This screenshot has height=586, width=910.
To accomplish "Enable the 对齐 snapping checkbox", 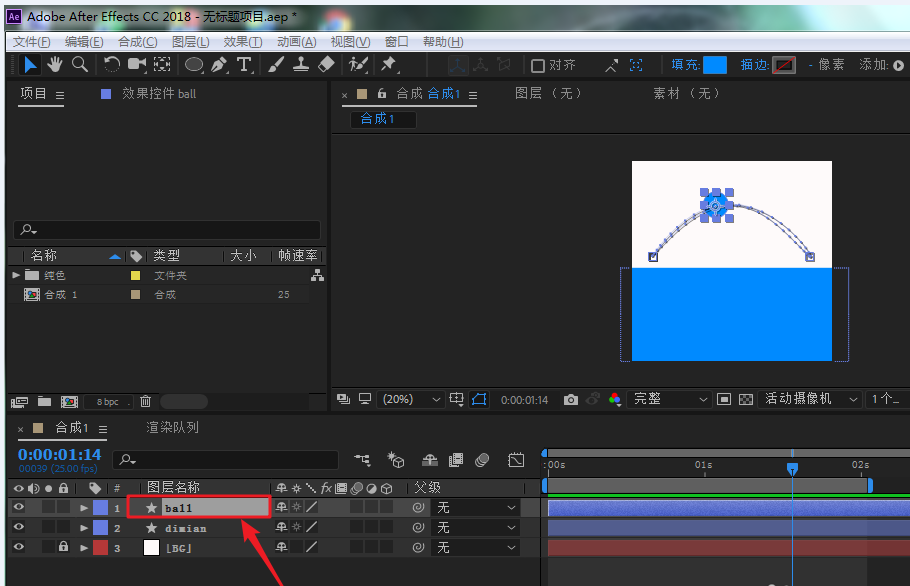I will coord(538,65).
